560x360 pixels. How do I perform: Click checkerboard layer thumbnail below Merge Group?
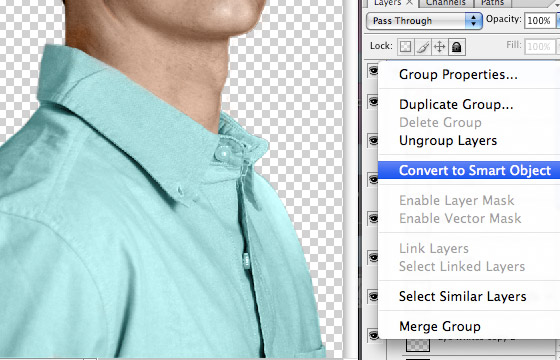[x=418, y=344]
